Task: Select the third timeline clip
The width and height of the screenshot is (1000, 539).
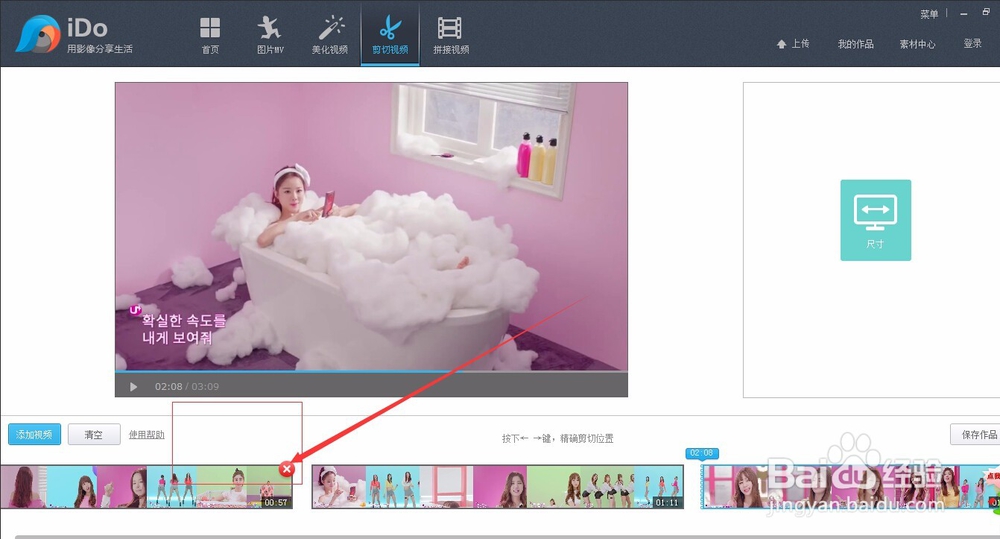Action: tap(850, 487)
